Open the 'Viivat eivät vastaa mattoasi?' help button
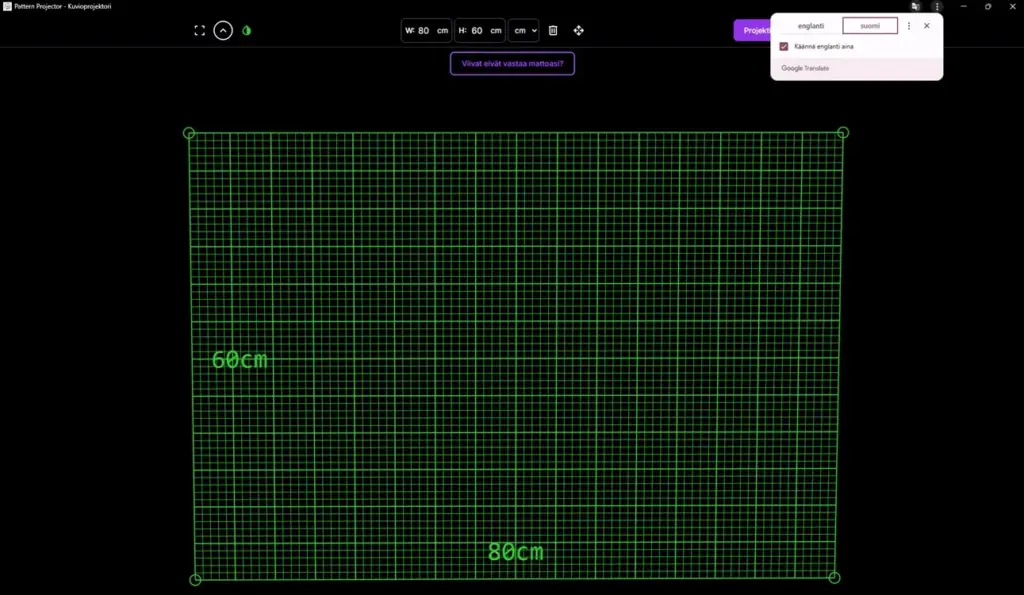Image resolution: width=1024 pixels, height=595 pixels. tap(512, 64)
